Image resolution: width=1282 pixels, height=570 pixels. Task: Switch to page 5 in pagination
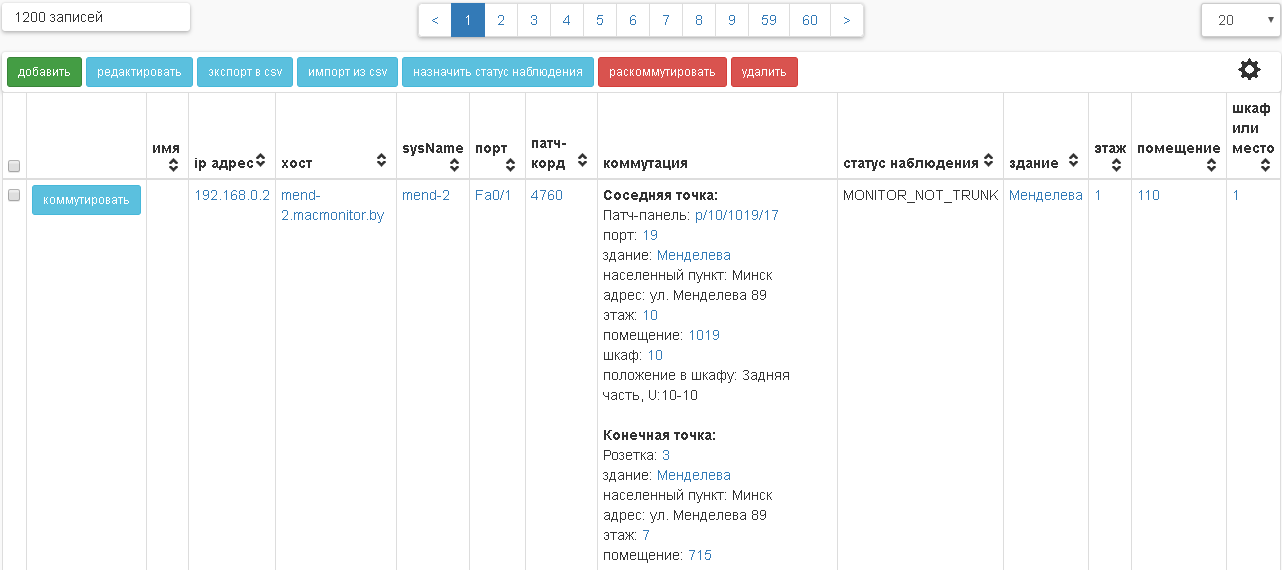point(599,20)
